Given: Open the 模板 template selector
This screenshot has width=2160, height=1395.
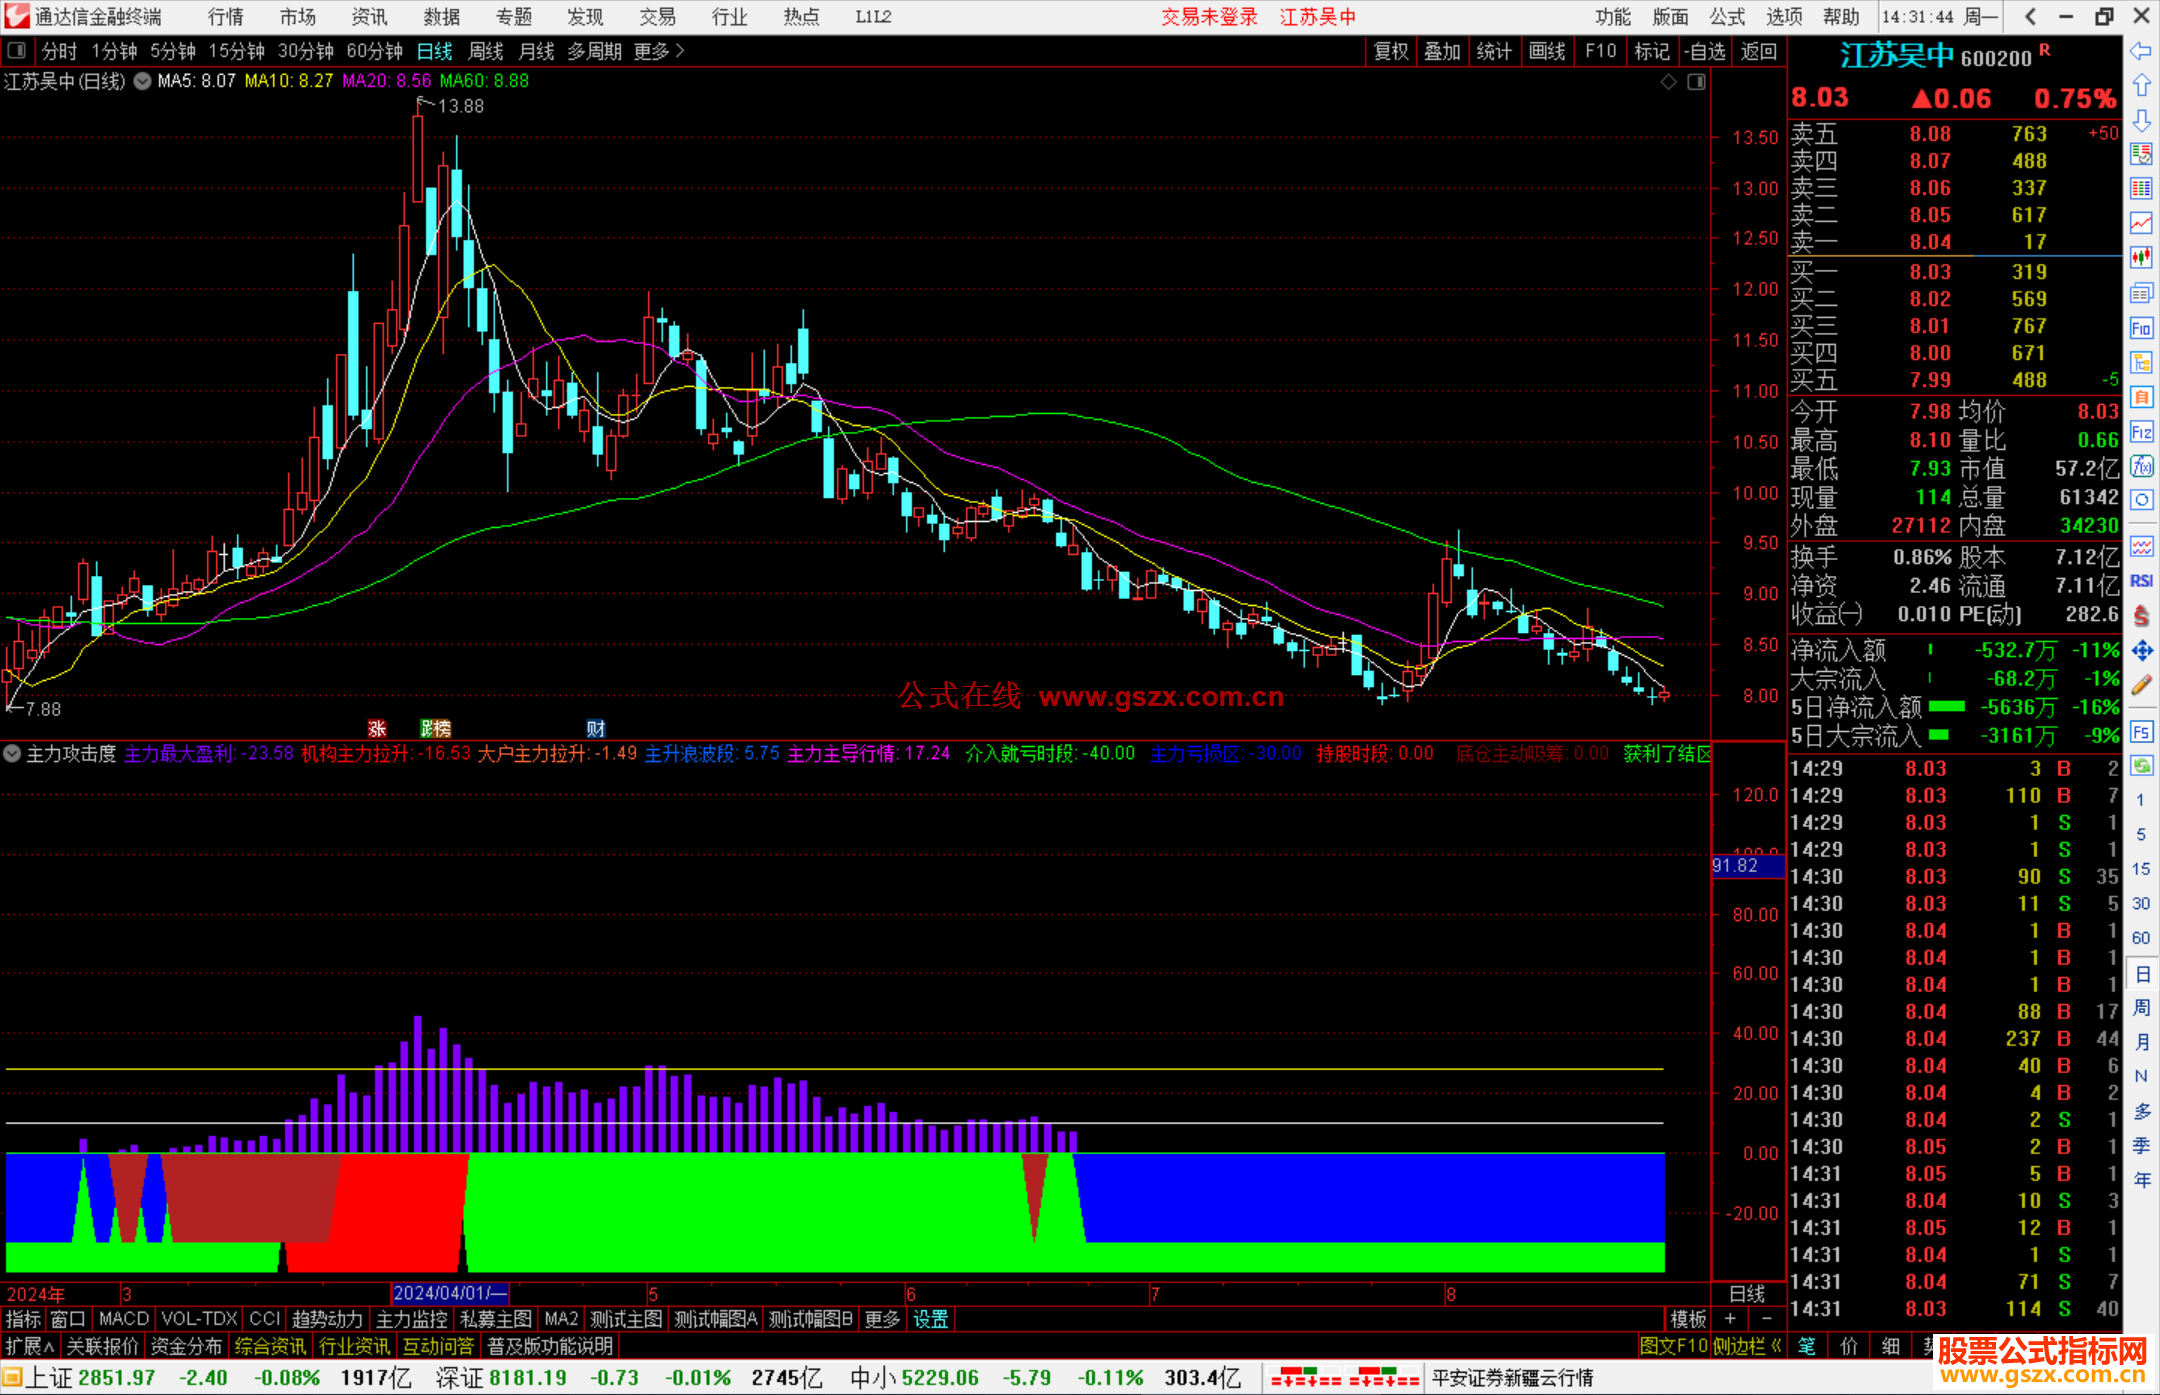Looking at the screenshot, I should (x=1688, y=1319).
